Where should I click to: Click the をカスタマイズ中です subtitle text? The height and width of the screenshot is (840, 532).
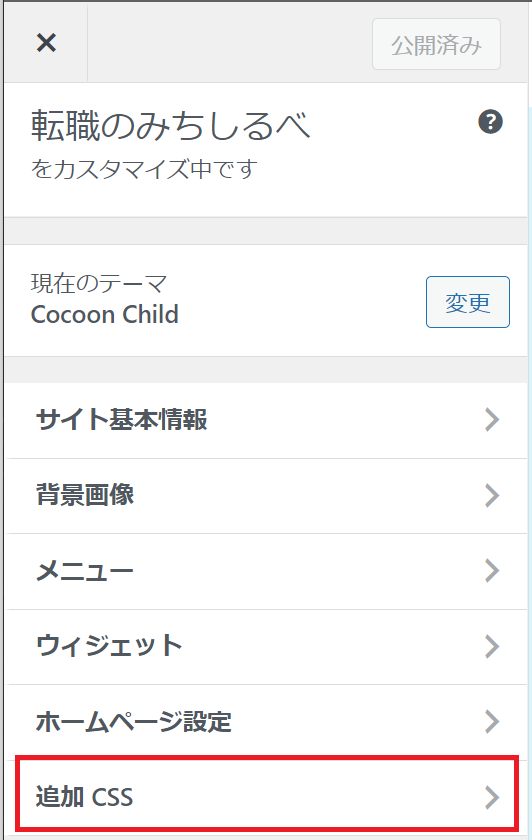144,169
